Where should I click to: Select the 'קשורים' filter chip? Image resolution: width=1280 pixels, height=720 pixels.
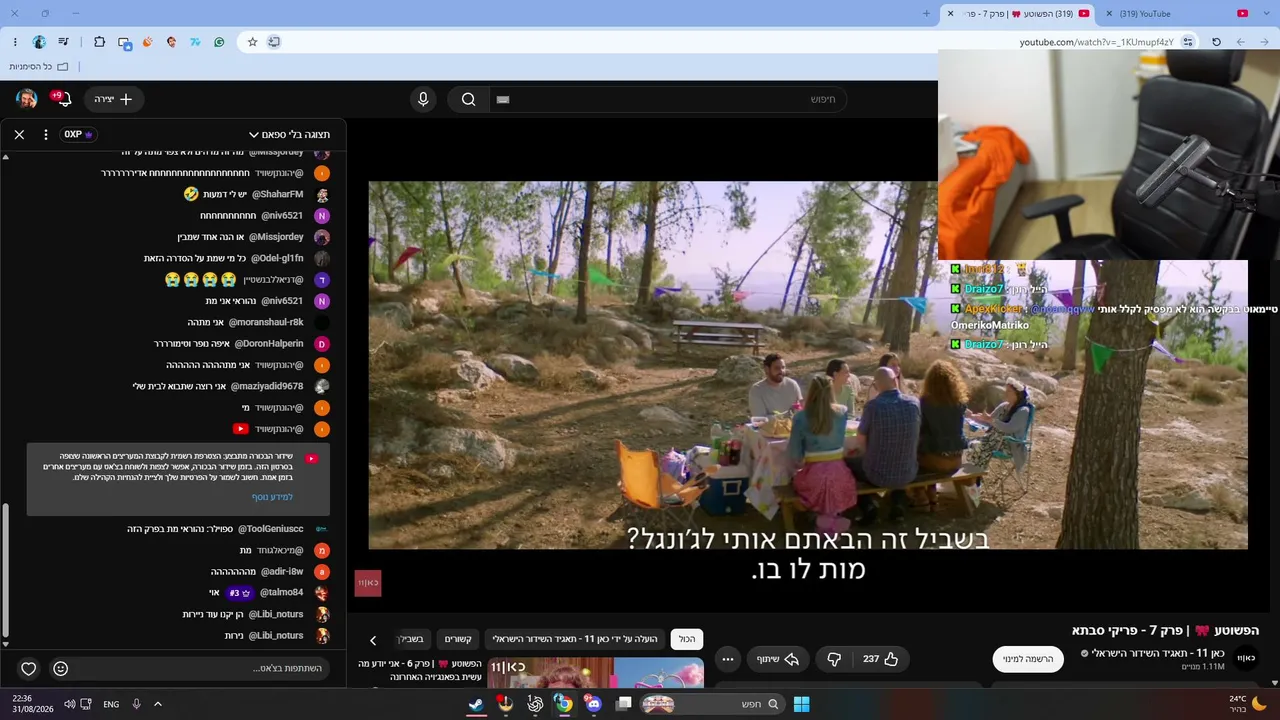[x=458, y=639]
